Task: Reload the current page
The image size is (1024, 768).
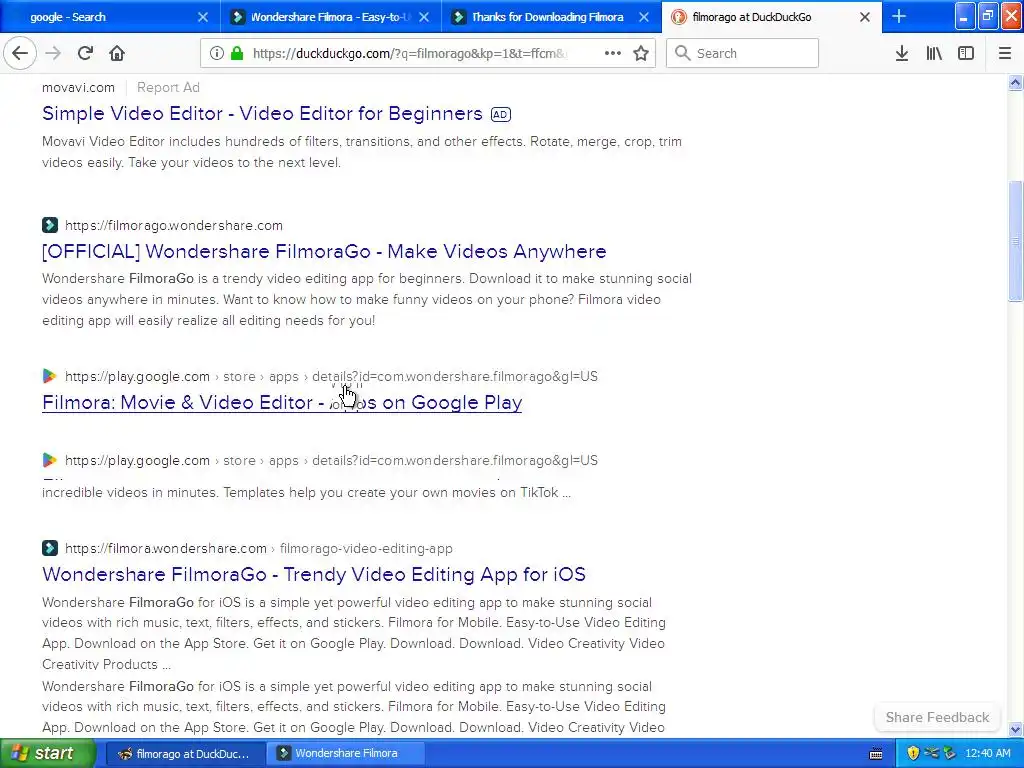Action: pyautogui.click(x=85, y=53)
